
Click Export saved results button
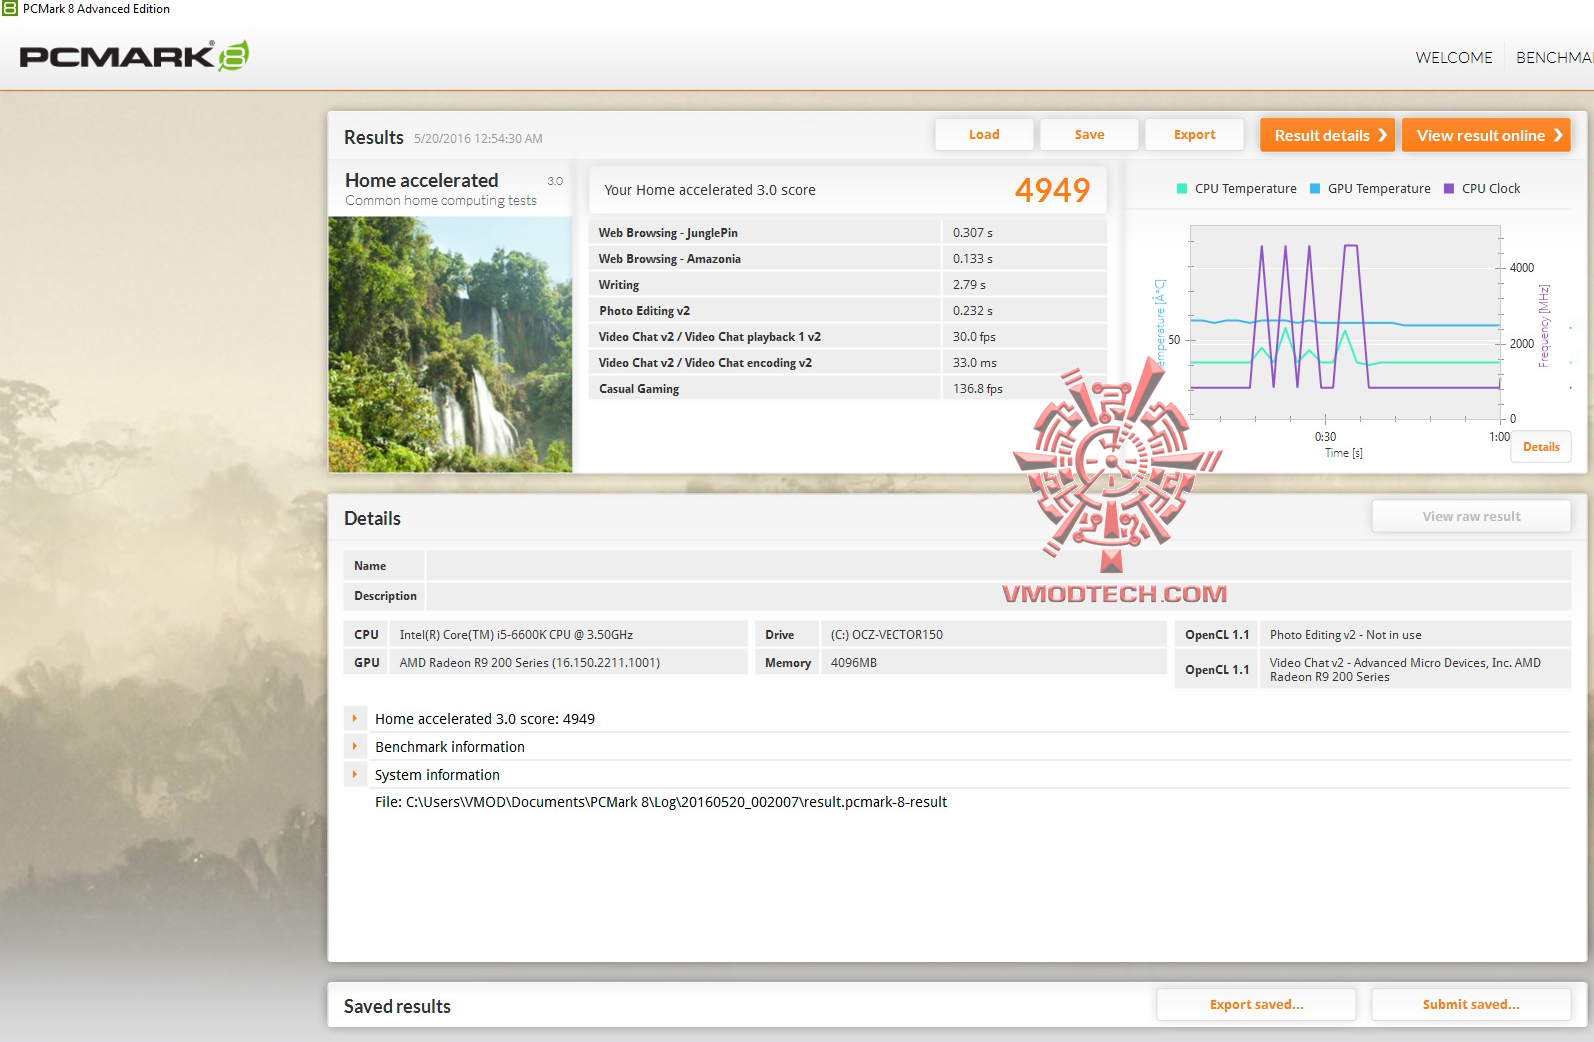[x=1256, y=1005]
